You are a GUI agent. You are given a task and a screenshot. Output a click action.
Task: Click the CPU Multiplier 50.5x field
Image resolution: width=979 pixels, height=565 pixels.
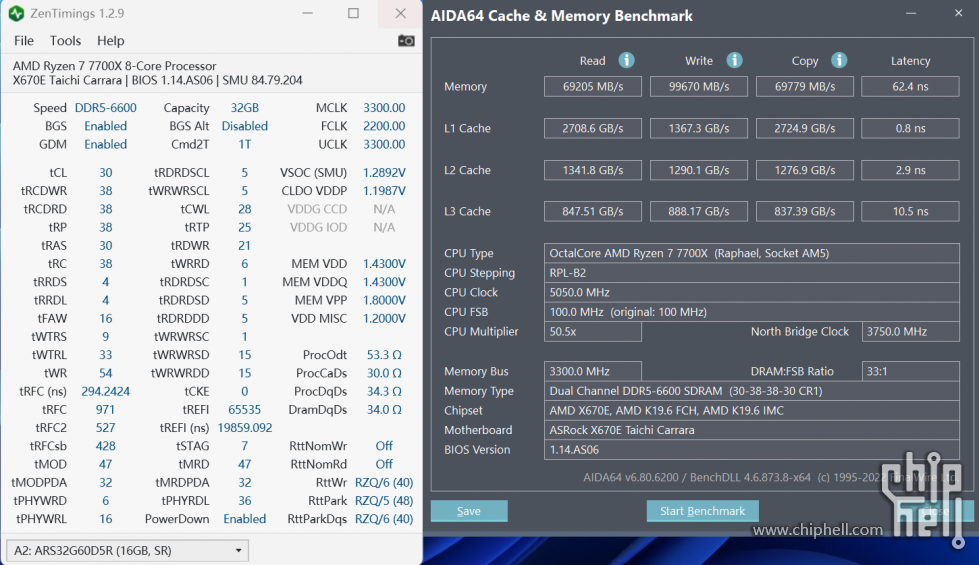(x=593, y=332)
